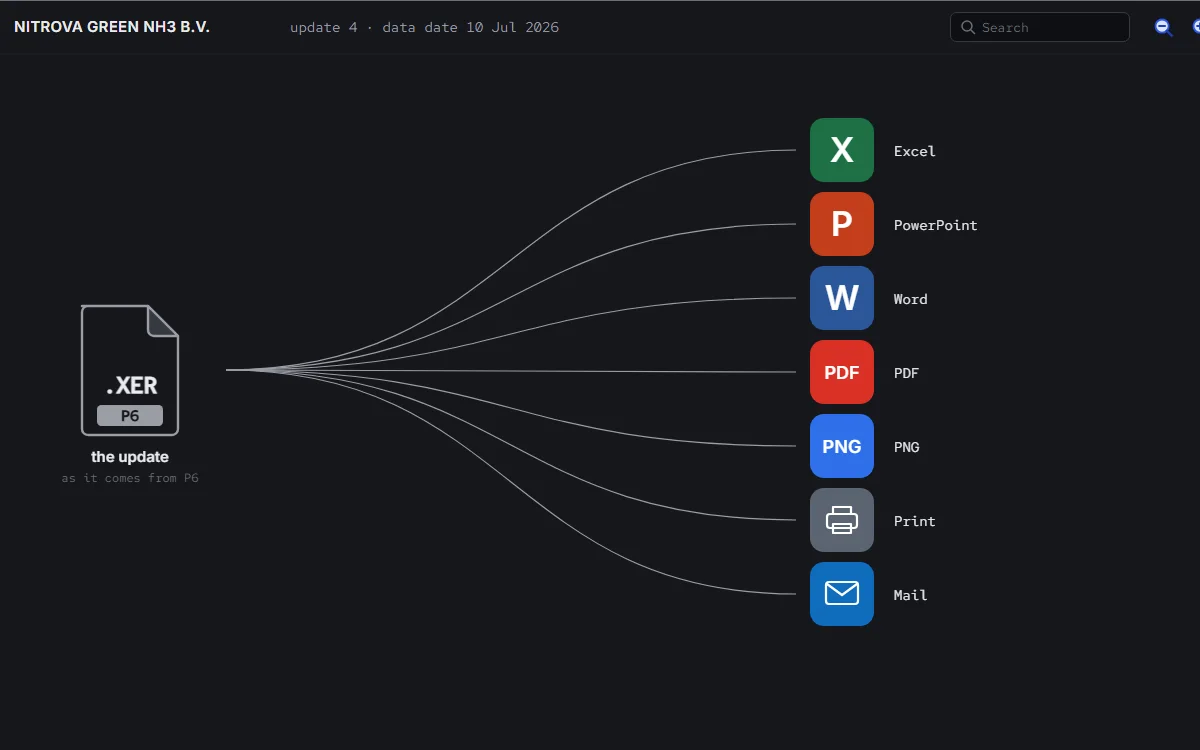Click the zoom out magnifier icon
This screenshot has width=1200, height=750.
click(1163, 27)
